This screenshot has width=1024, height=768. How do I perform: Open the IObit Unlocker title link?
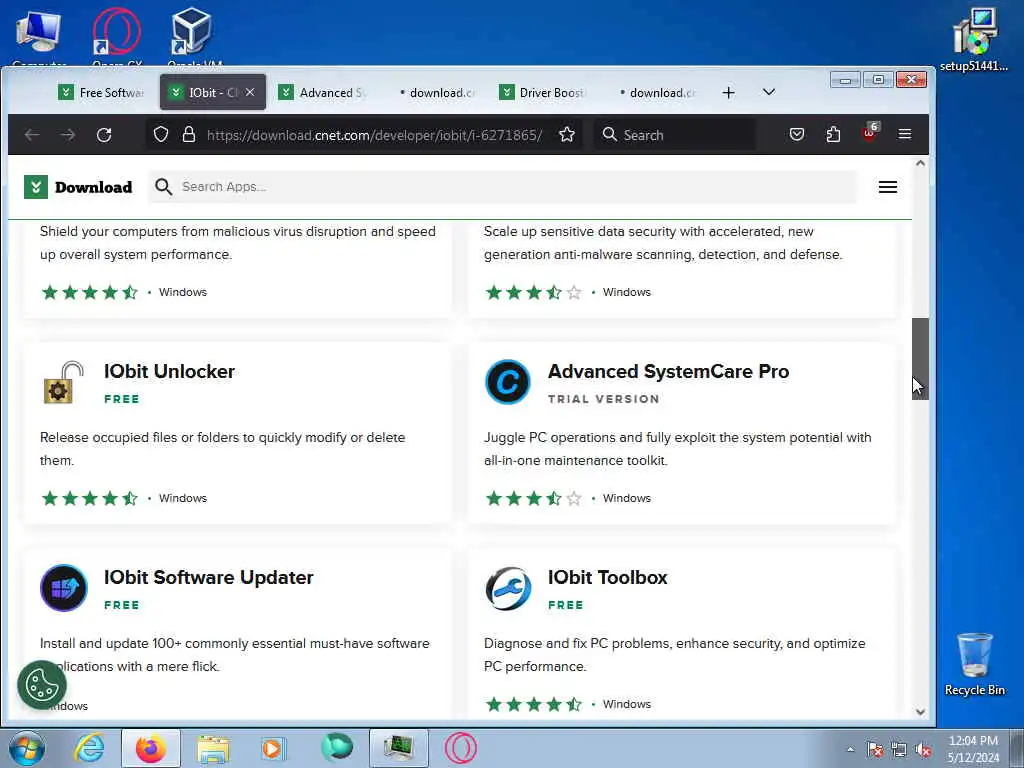(x=169, y=372)
